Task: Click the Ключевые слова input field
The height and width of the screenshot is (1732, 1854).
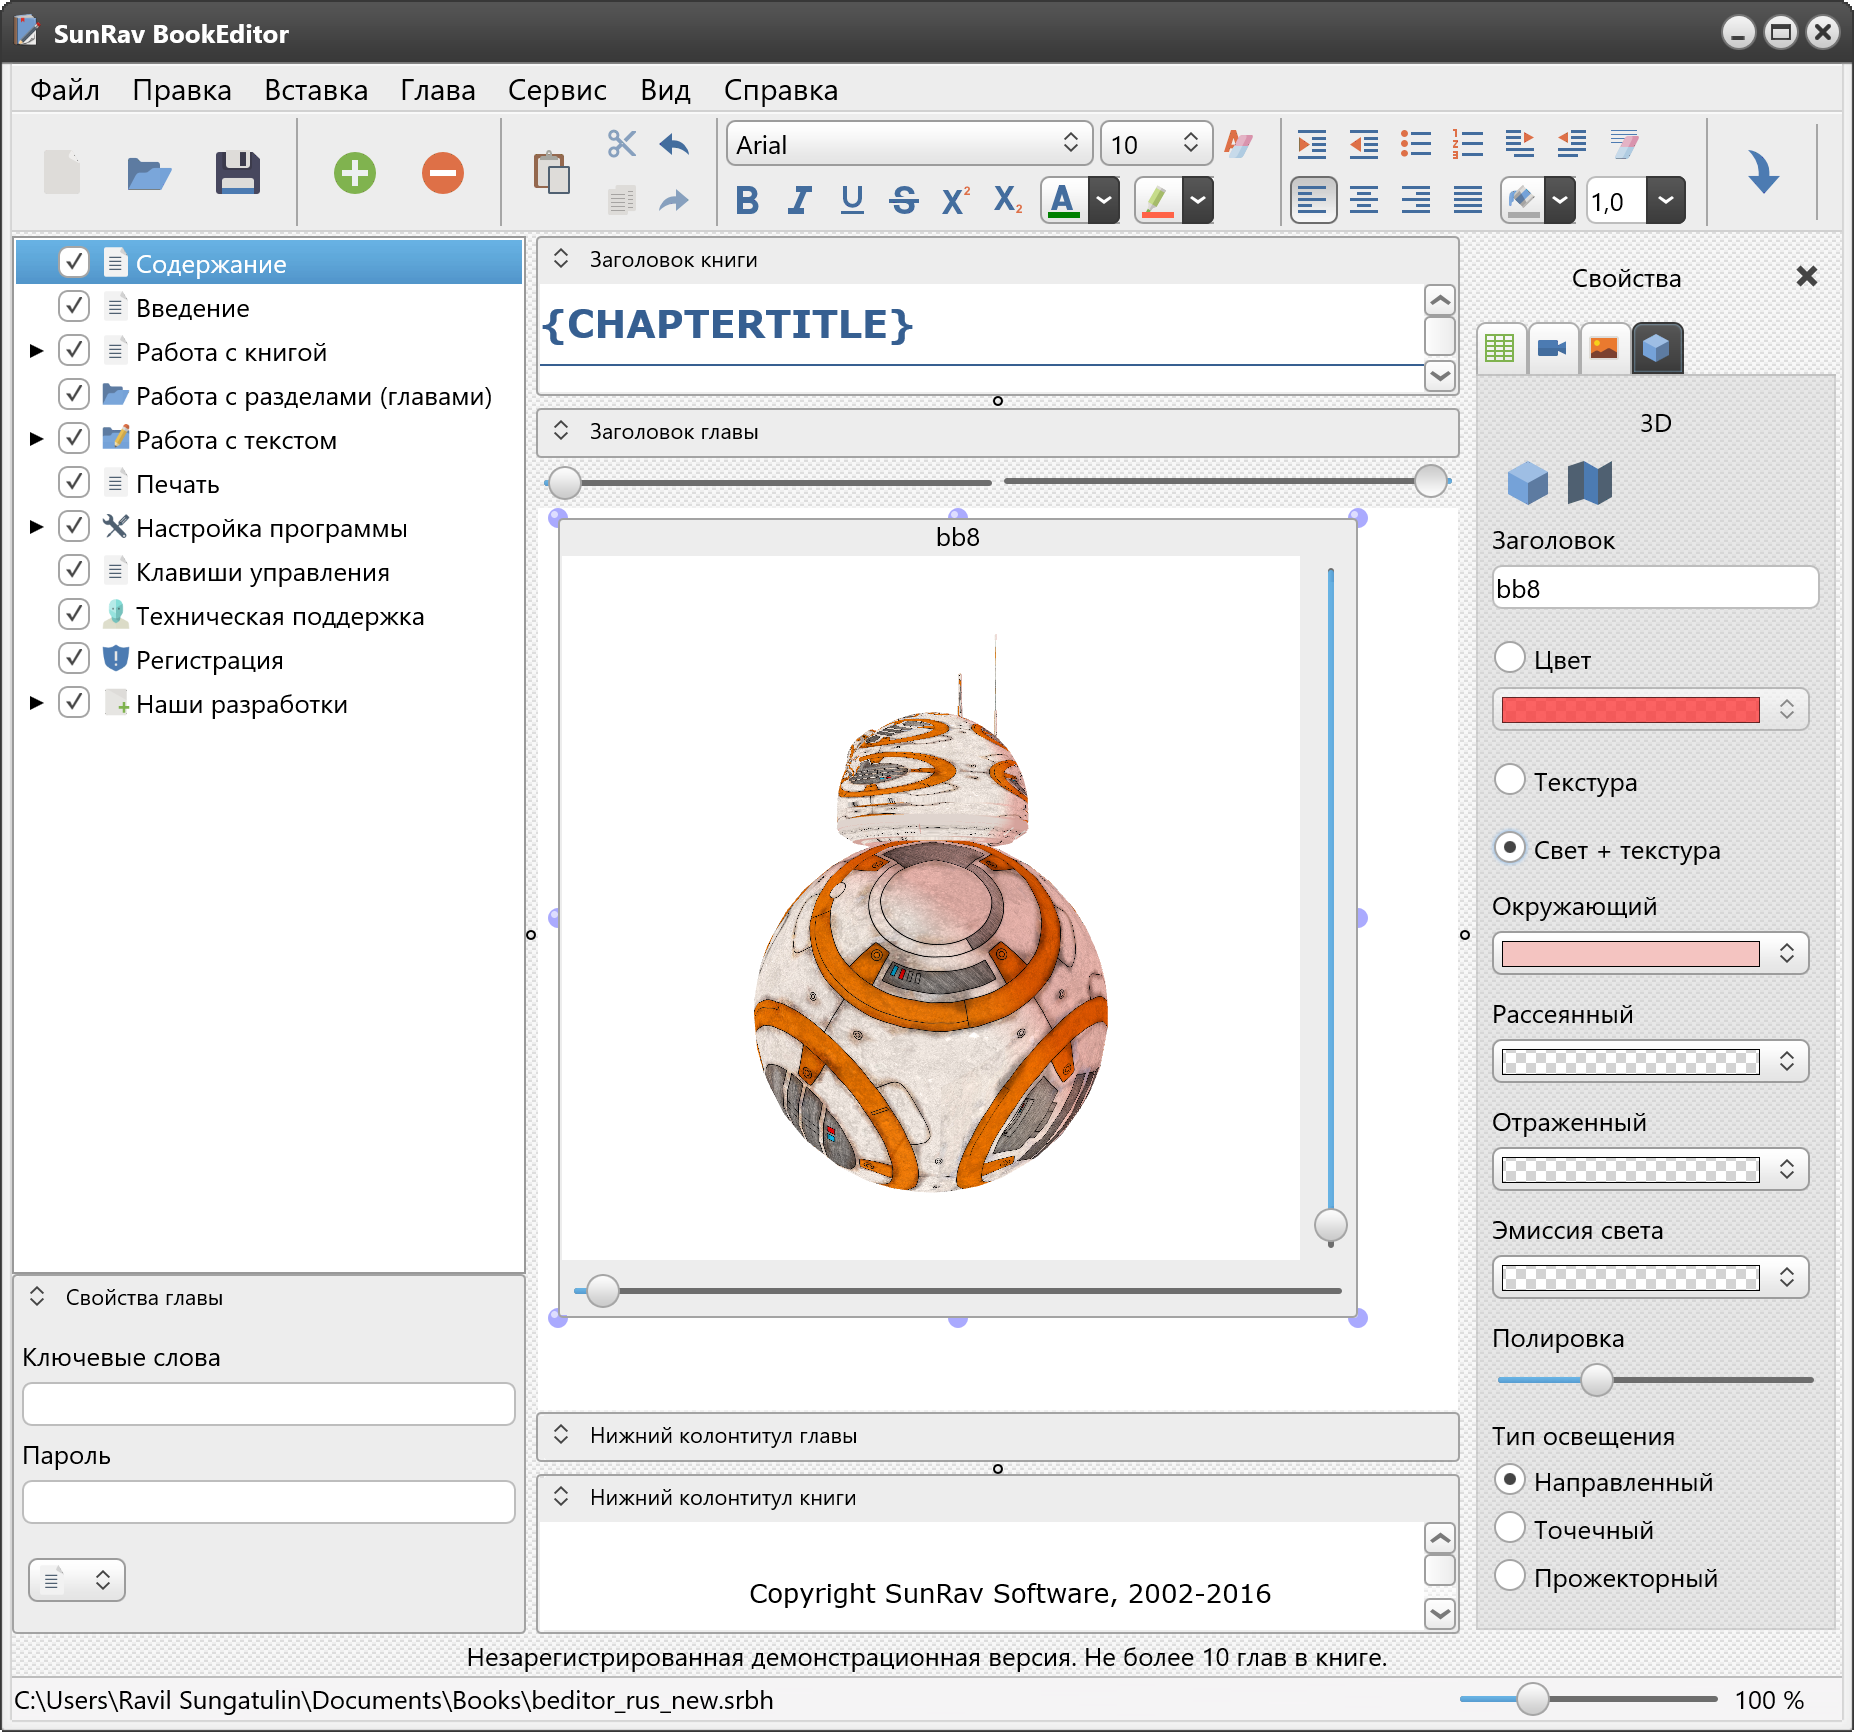Action: 269,1404
